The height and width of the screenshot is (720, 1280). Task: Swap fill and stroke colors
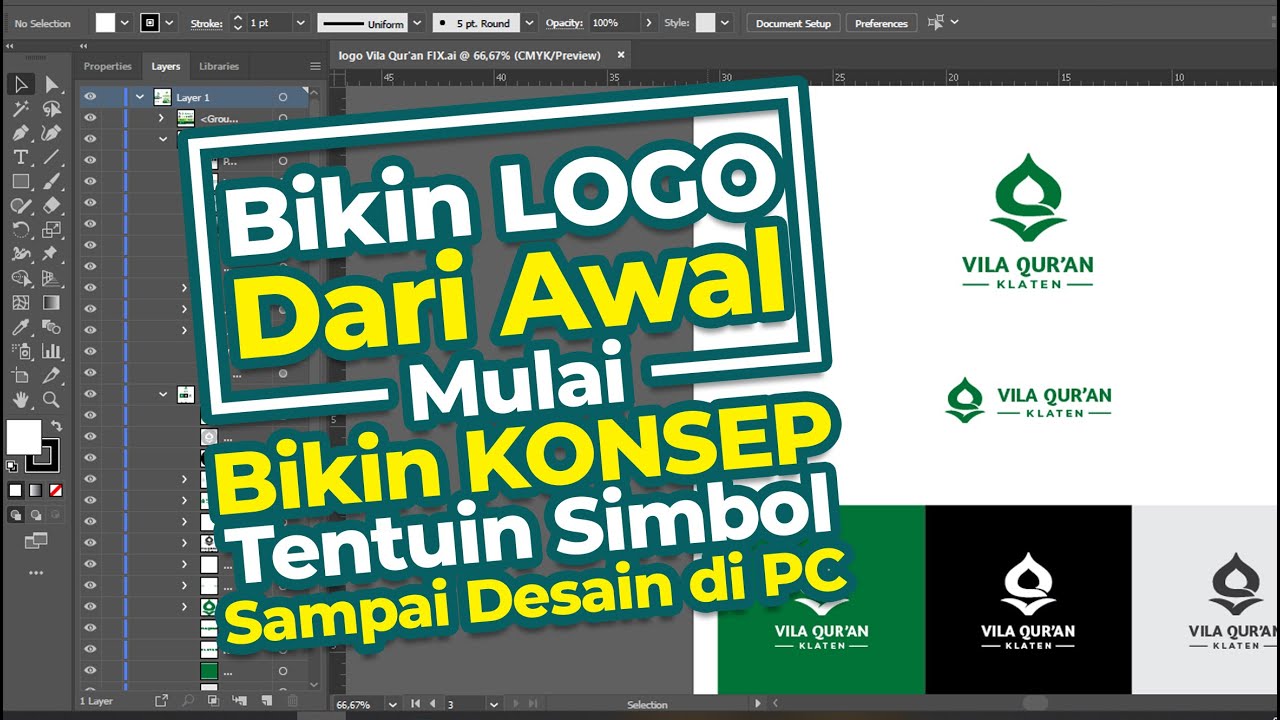click(x=58, y=426)
